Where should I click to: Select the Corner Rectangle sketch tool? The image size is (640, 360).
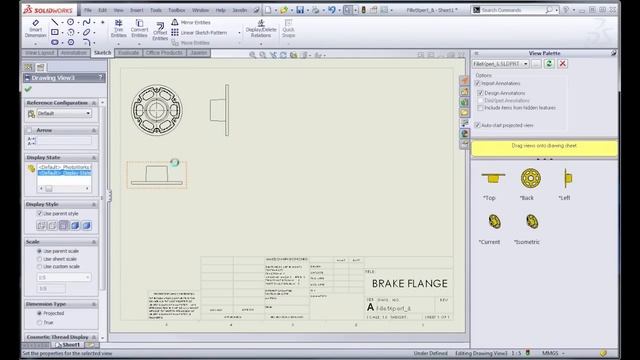click(x=55, y=32)
